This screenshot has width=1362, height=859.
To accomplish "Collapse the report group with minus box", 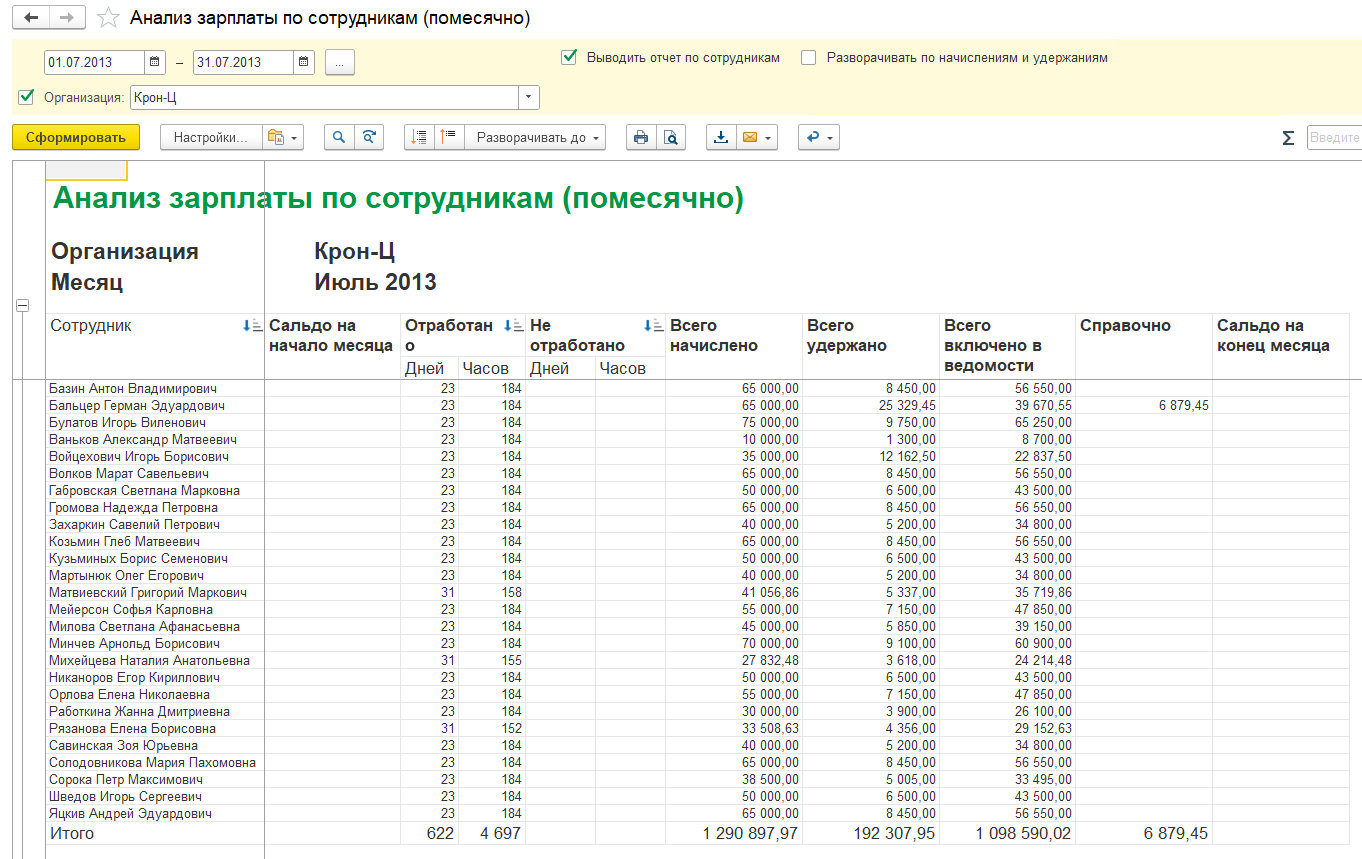I will [x=23, y=306].
